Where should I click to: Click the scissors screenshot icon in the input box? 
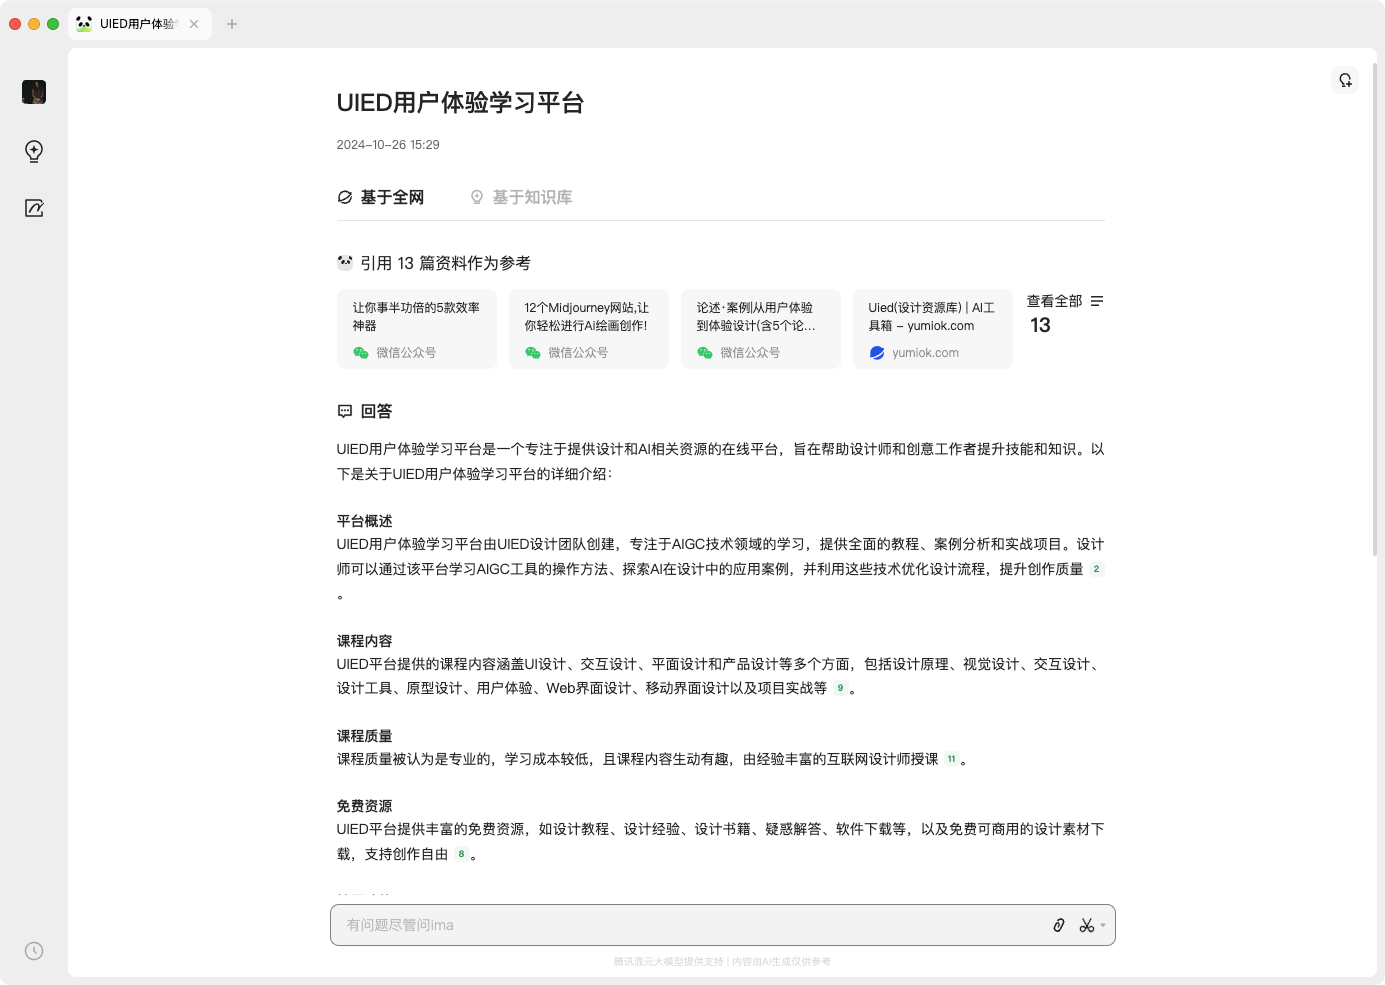coord(1087,925)
